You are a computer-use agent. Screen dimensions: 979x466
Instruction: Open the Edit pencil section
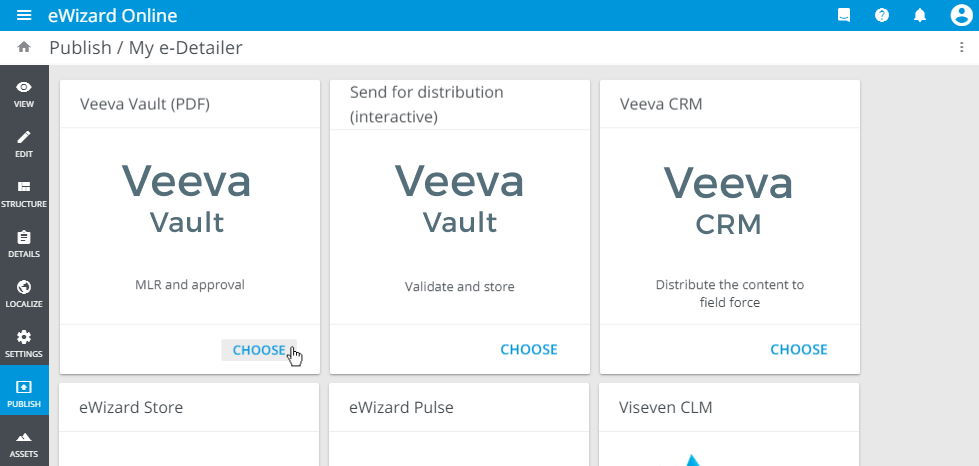coord(24,143)
